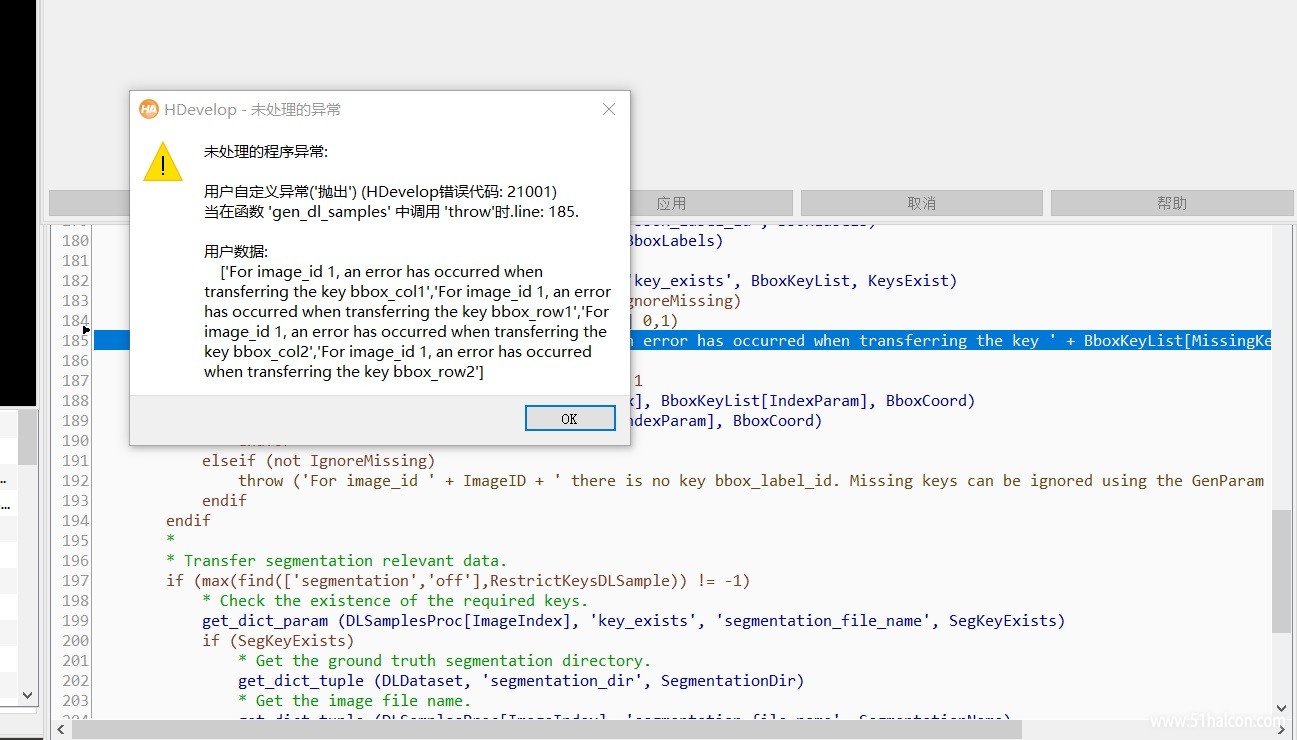
Task: Click the error code 21001 line
Action: click(380, 191)
